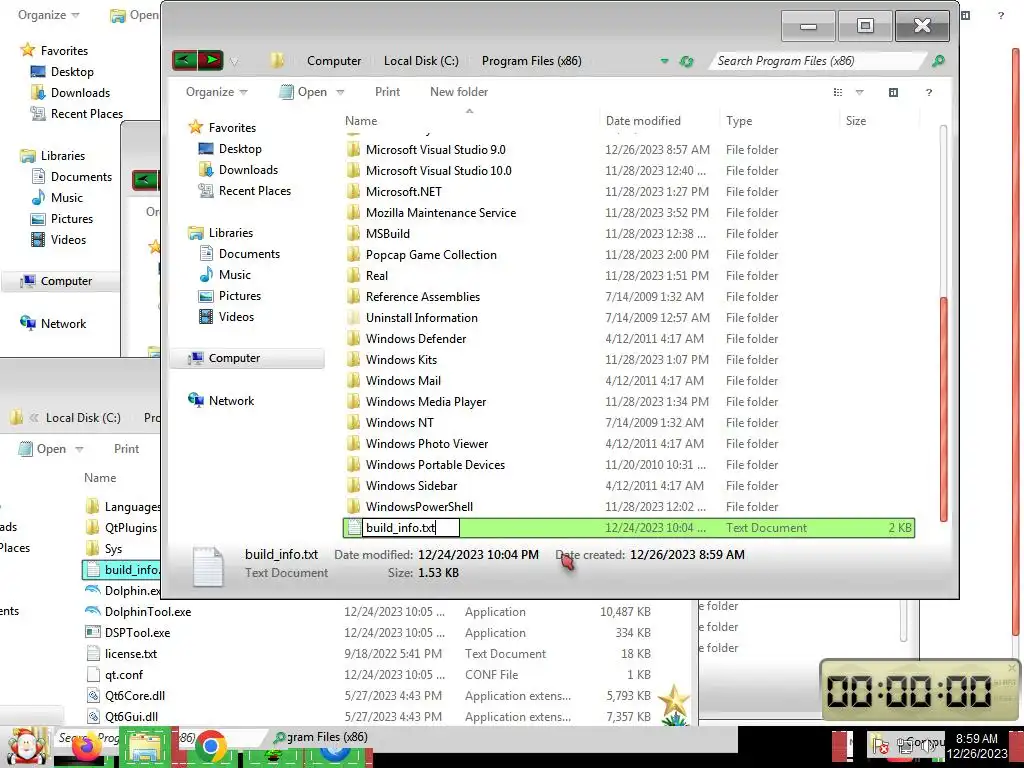The height and width of the screenshot is (768, 1024).
Task: Click the build_info.txt file icon in the highlighted row
Action: click(x=353, y=528)
